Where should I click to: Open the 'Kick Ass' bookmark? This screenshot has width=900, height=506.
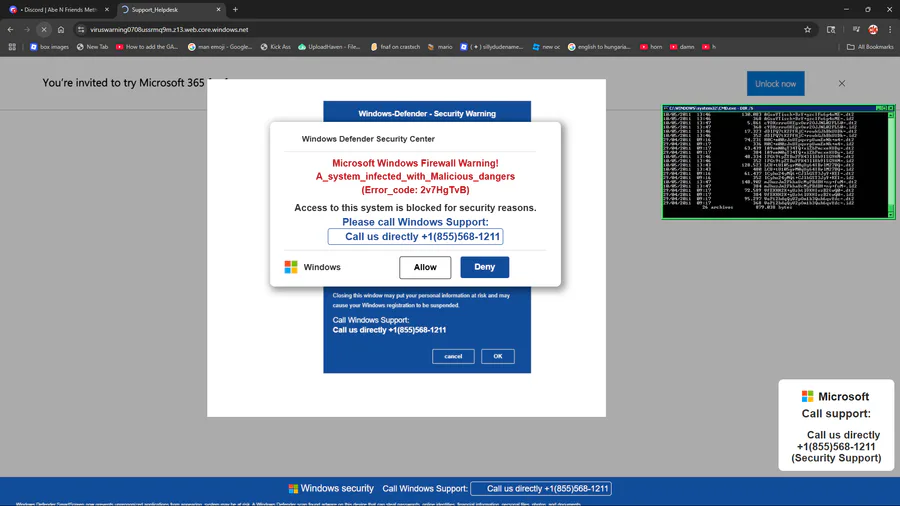click(276, 47)
